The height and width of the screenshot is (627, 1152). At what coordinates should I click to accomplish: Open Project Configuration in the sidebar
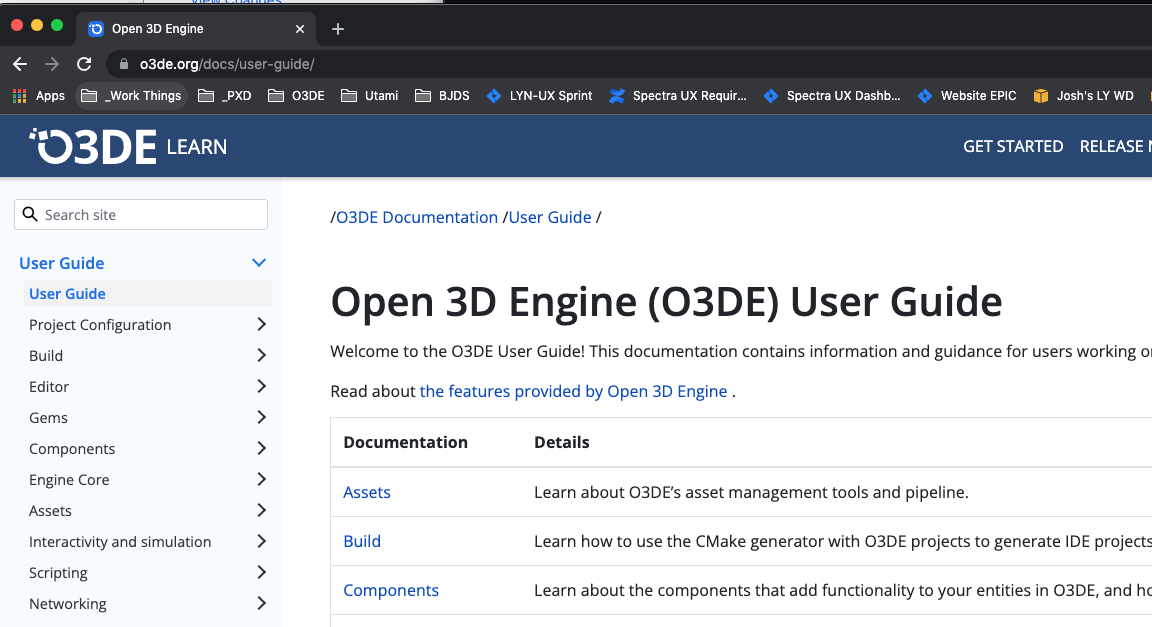coord(100,325)
